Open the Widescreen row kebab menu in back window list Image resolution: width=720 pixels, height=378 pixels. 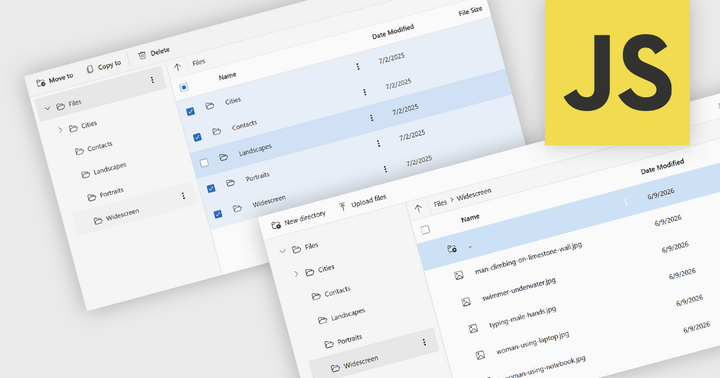pos(385,169)
